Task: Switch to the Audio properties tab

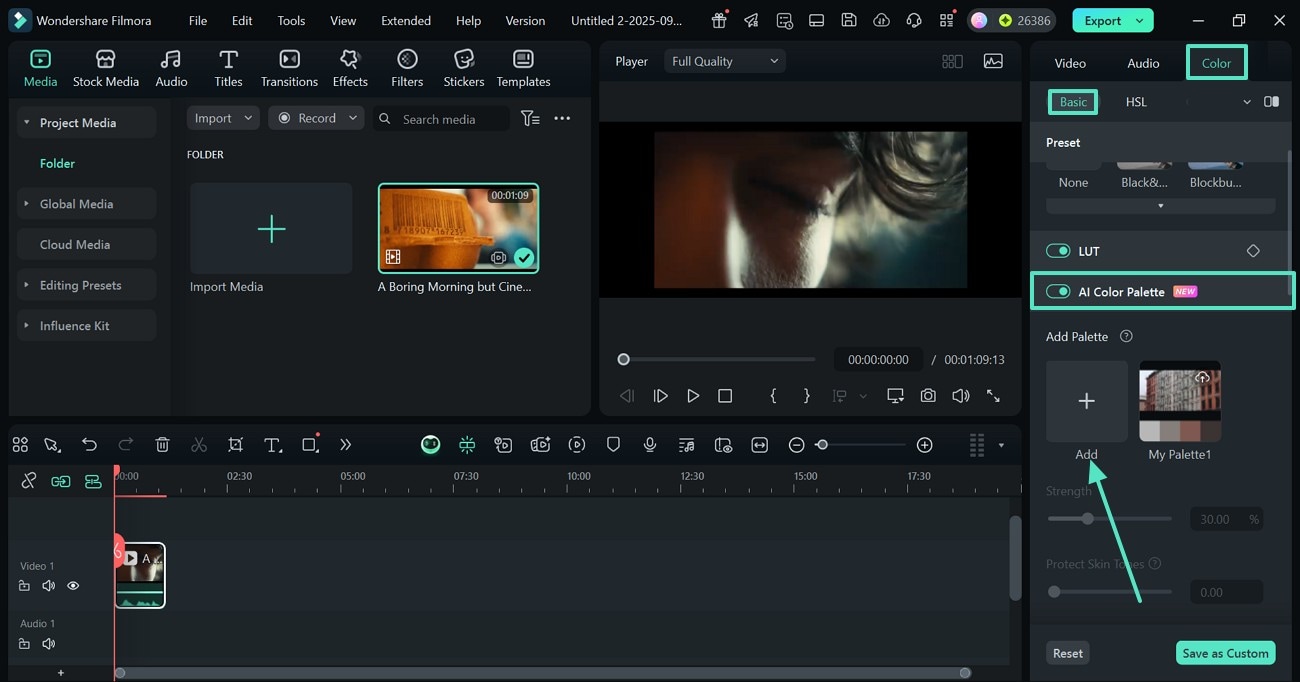Action: point(1143,63)
